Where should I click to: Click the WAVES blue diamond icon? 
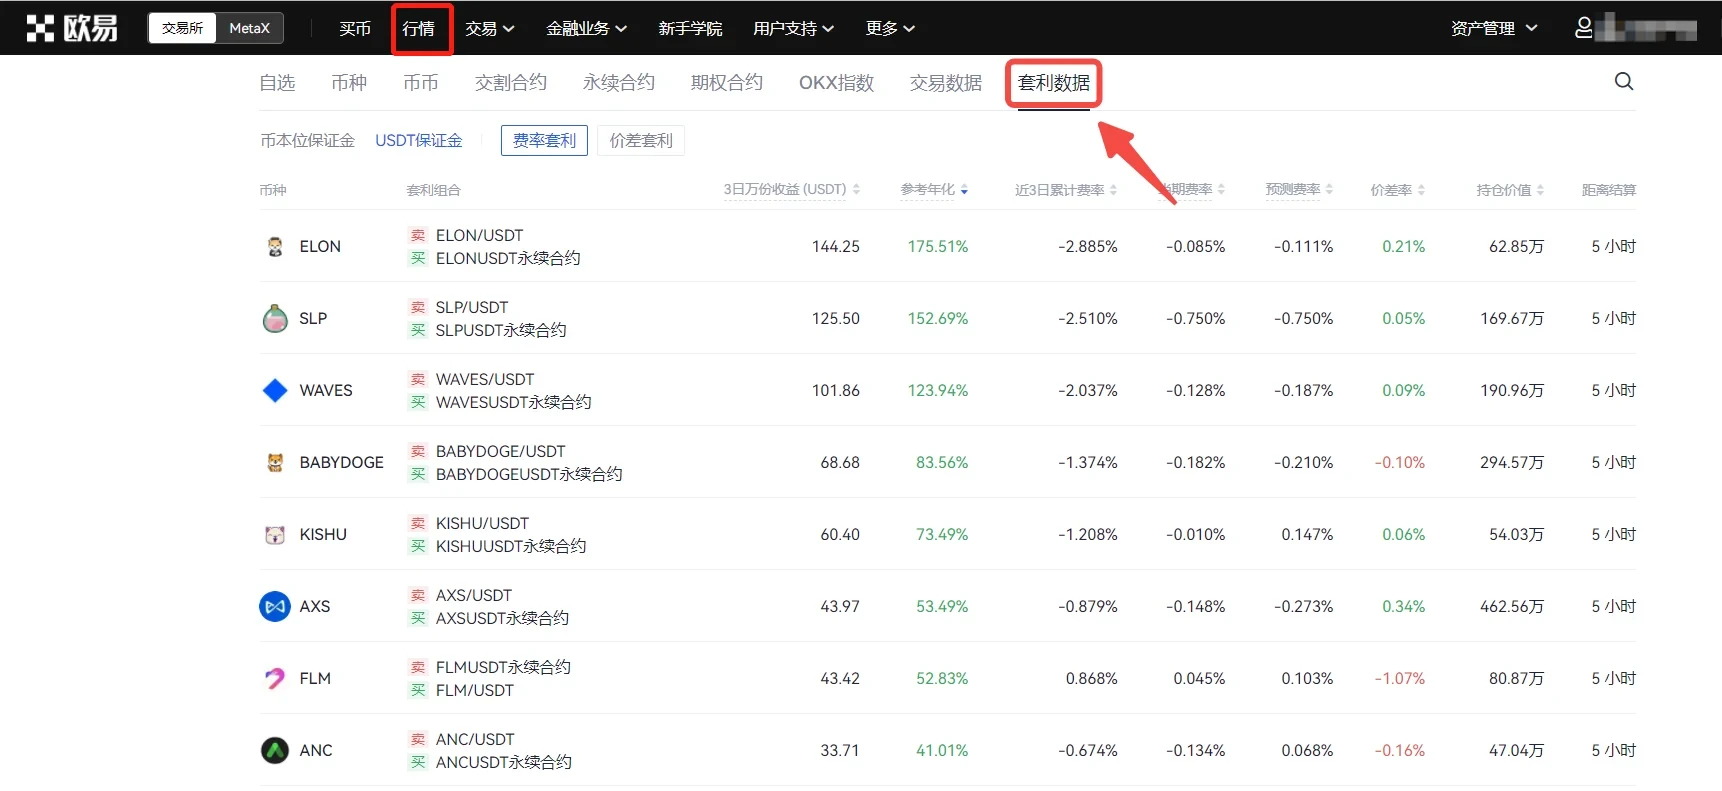pyautogui.click(x=275, y=391)
